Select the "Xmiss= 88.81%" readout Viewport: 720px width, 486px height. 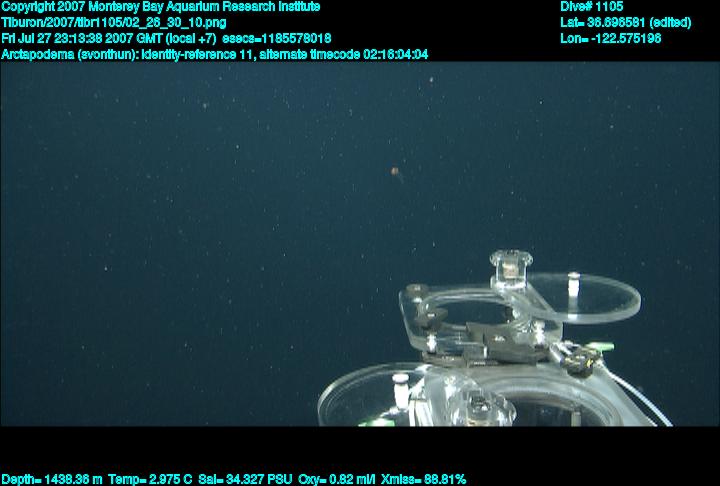[423, 480]
